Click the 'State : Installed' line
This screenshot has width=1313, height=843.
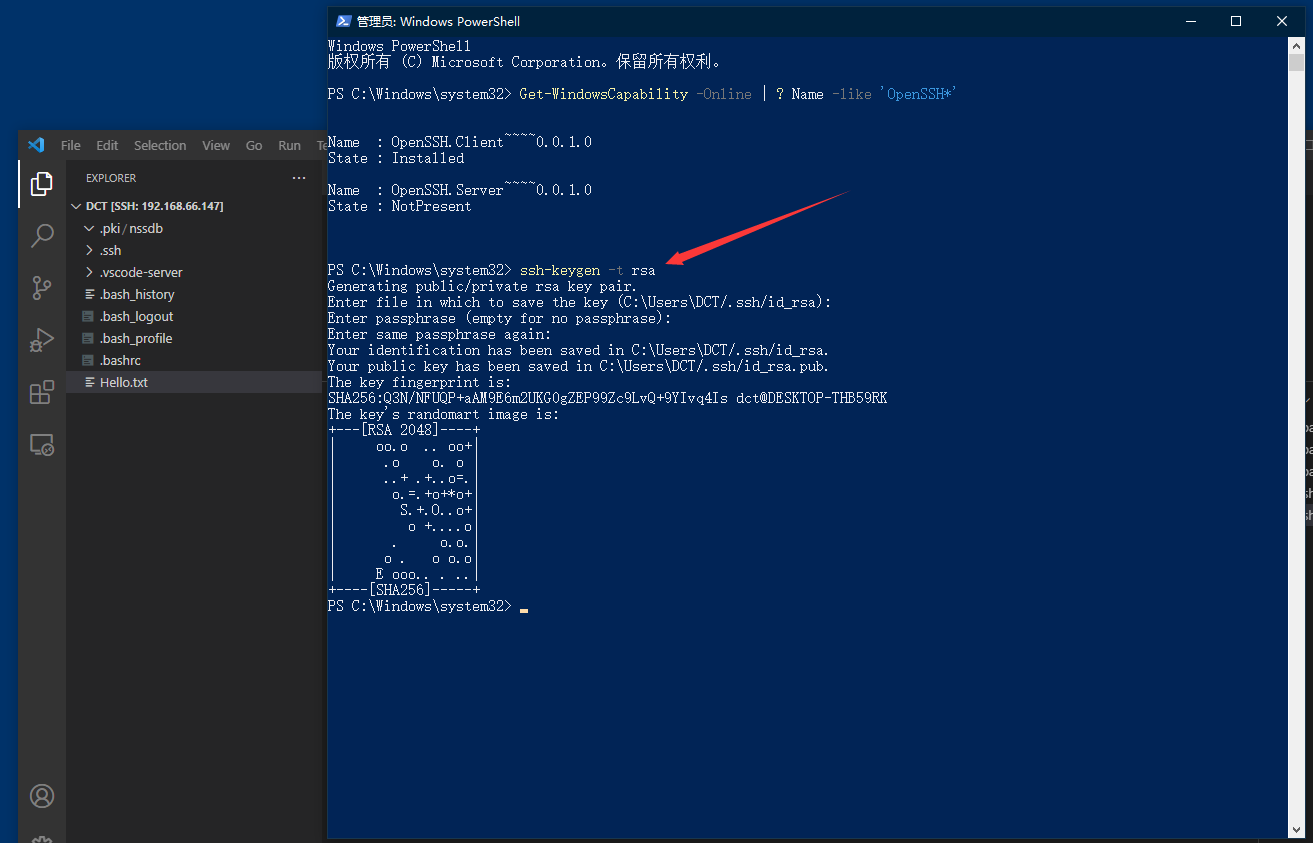click(x=396, y=158)
